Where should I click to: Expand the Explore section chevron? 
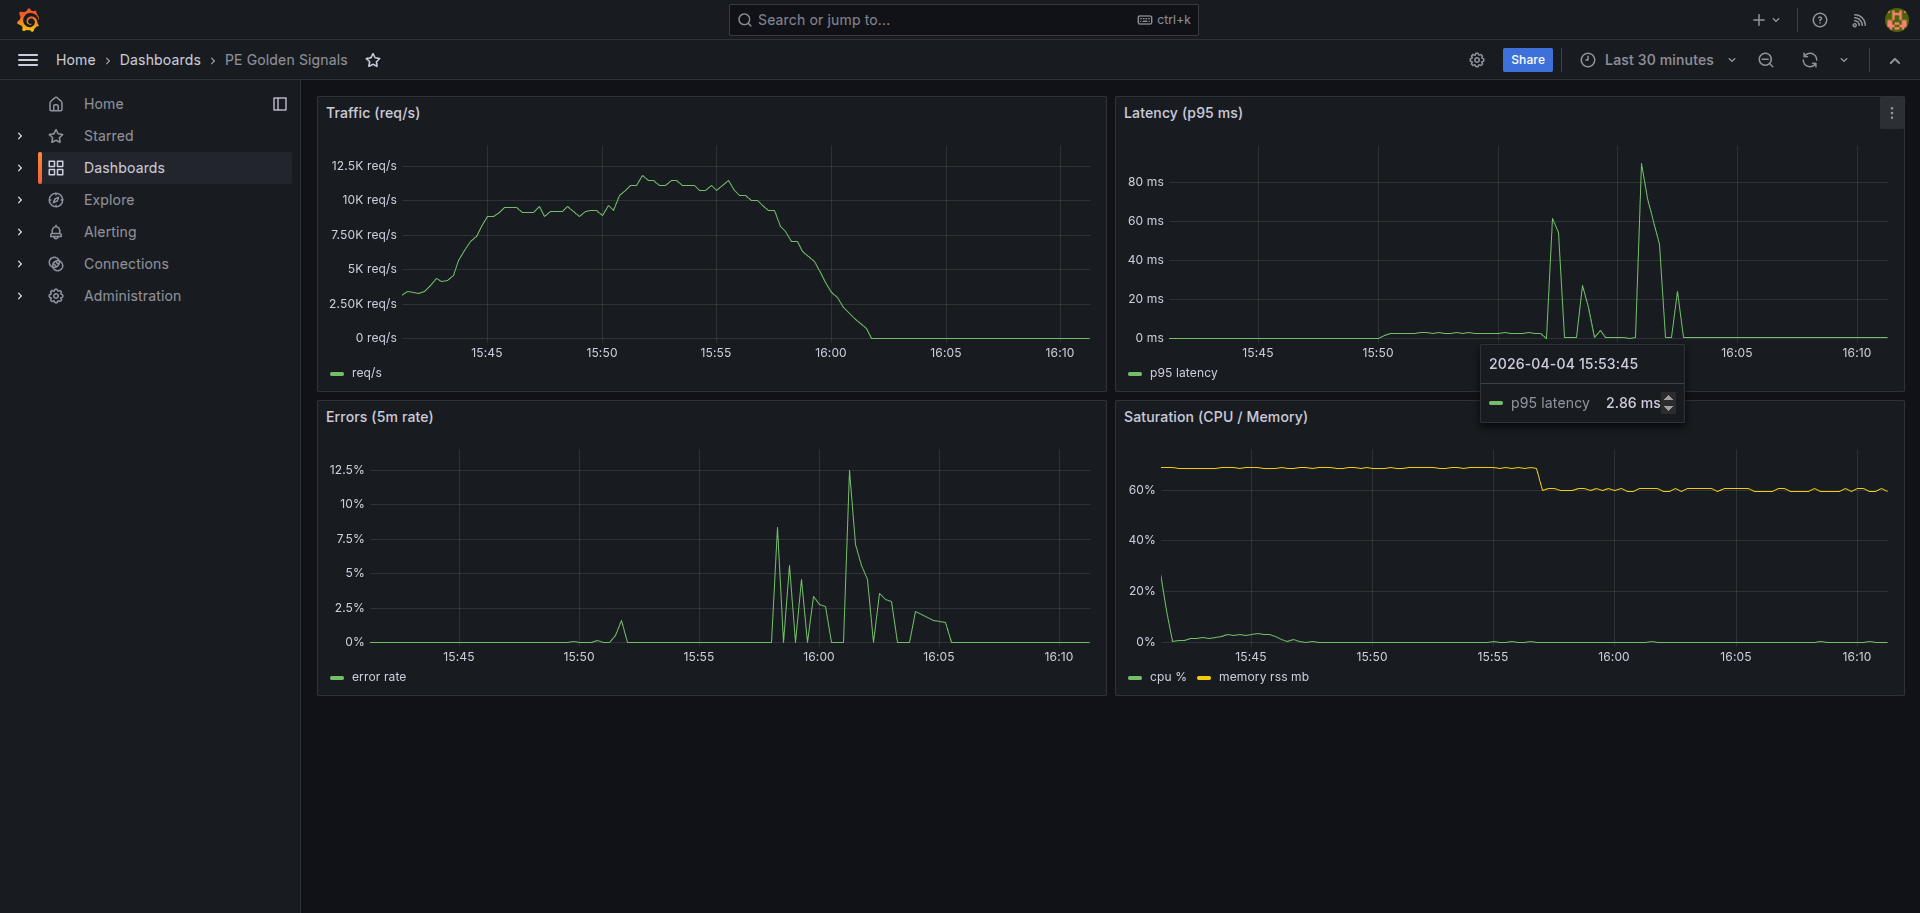20,200
